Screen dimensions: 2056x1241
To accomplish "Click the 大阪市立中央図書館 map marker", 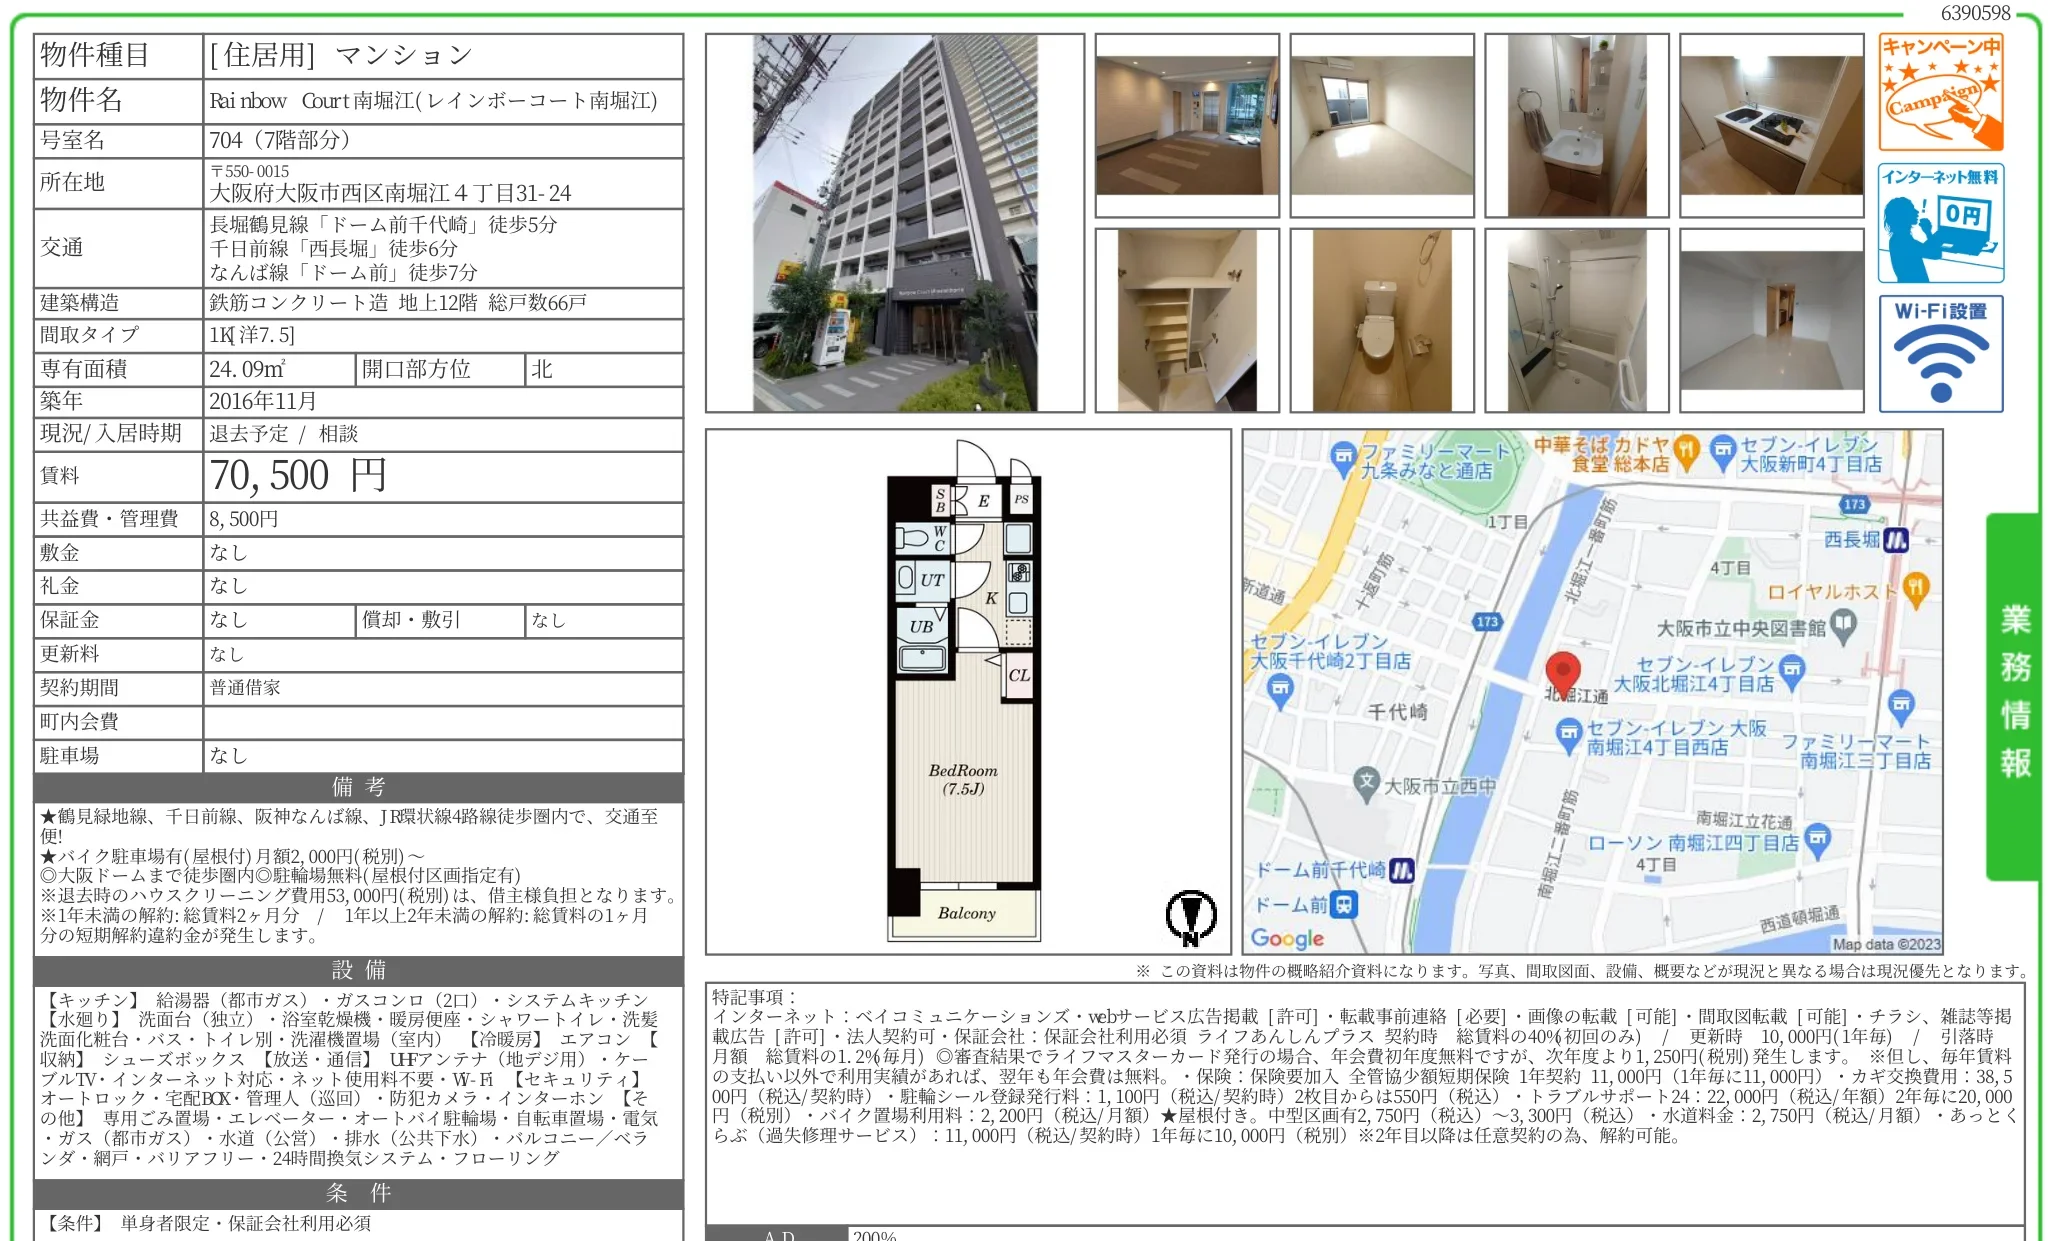I will tap(1843, 627).
